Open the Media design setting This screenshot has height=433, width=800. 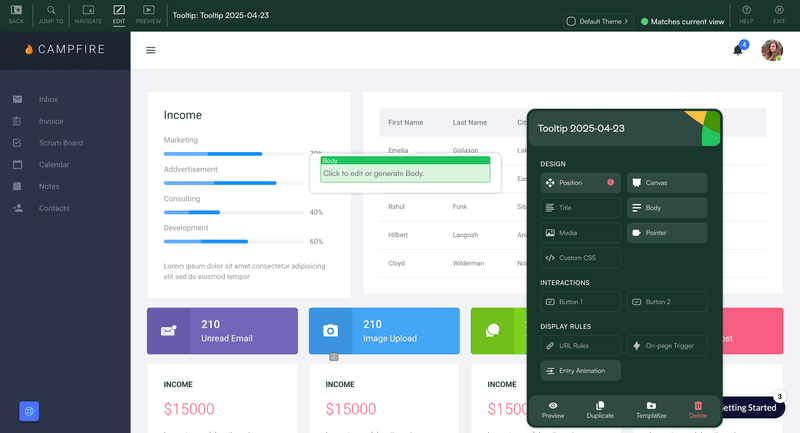point(580,233)
